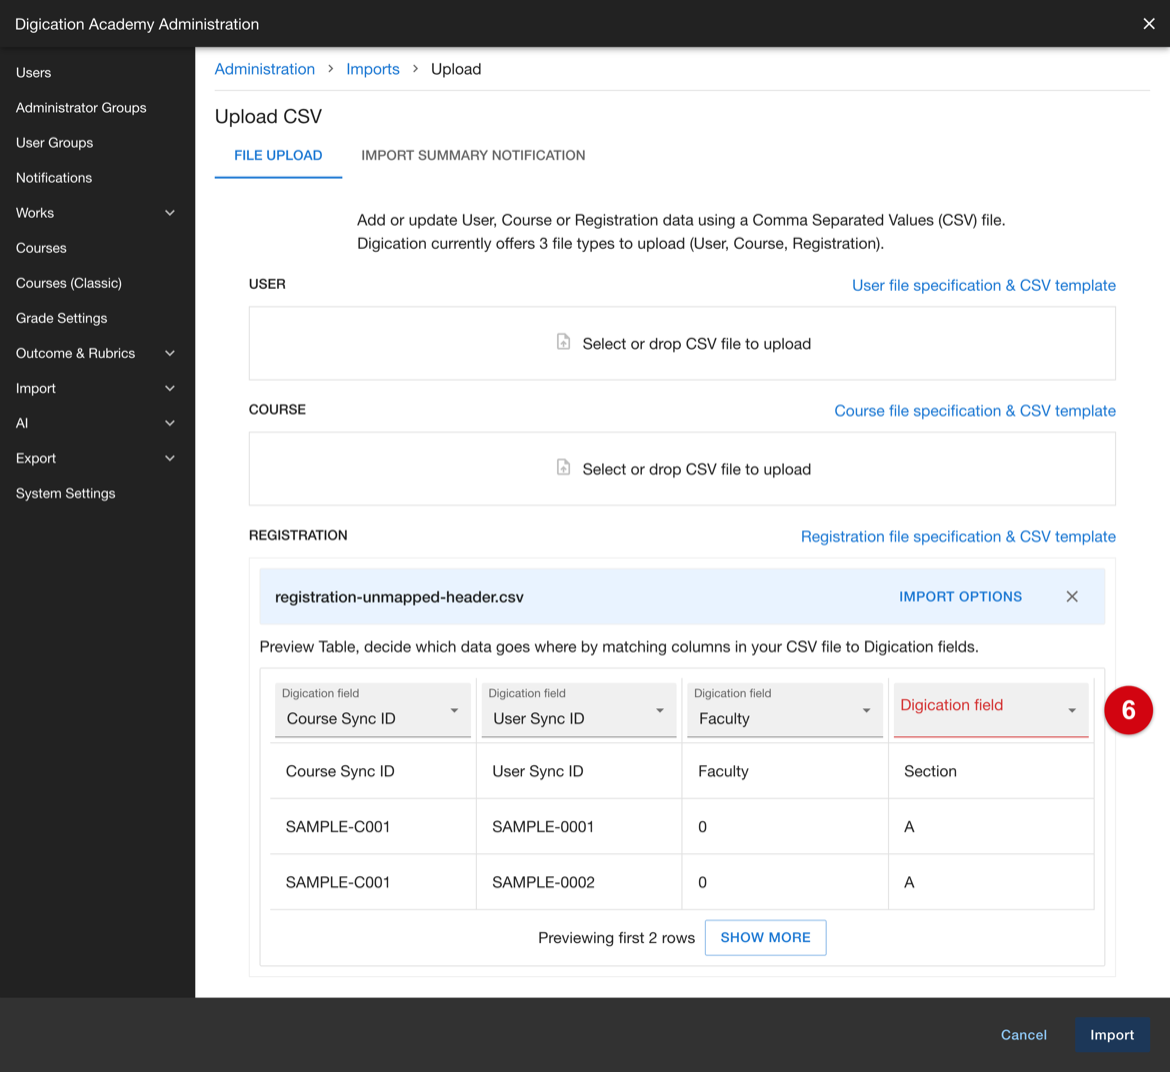1170x1072 pixels.
Task: Open Grade Settings in the sidebar
Action: tap(62, 319)
